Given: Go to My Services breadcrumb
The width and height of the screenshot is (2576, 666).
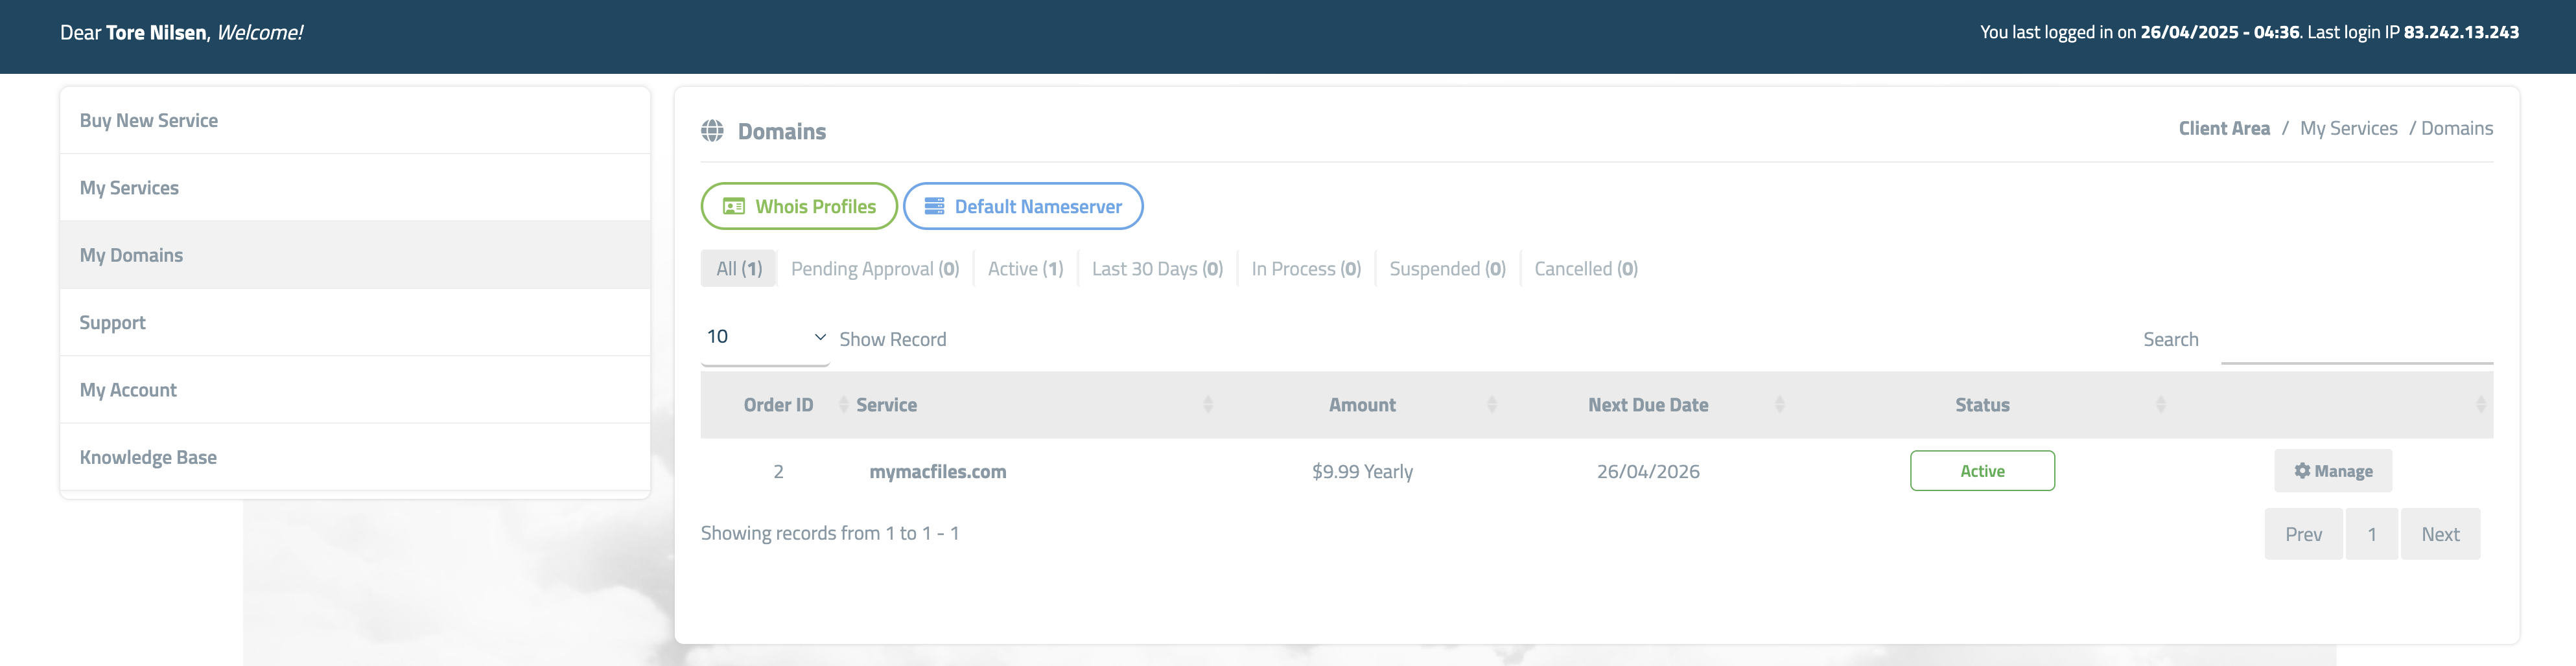Looking at the screenshot, I should 2348,128.
